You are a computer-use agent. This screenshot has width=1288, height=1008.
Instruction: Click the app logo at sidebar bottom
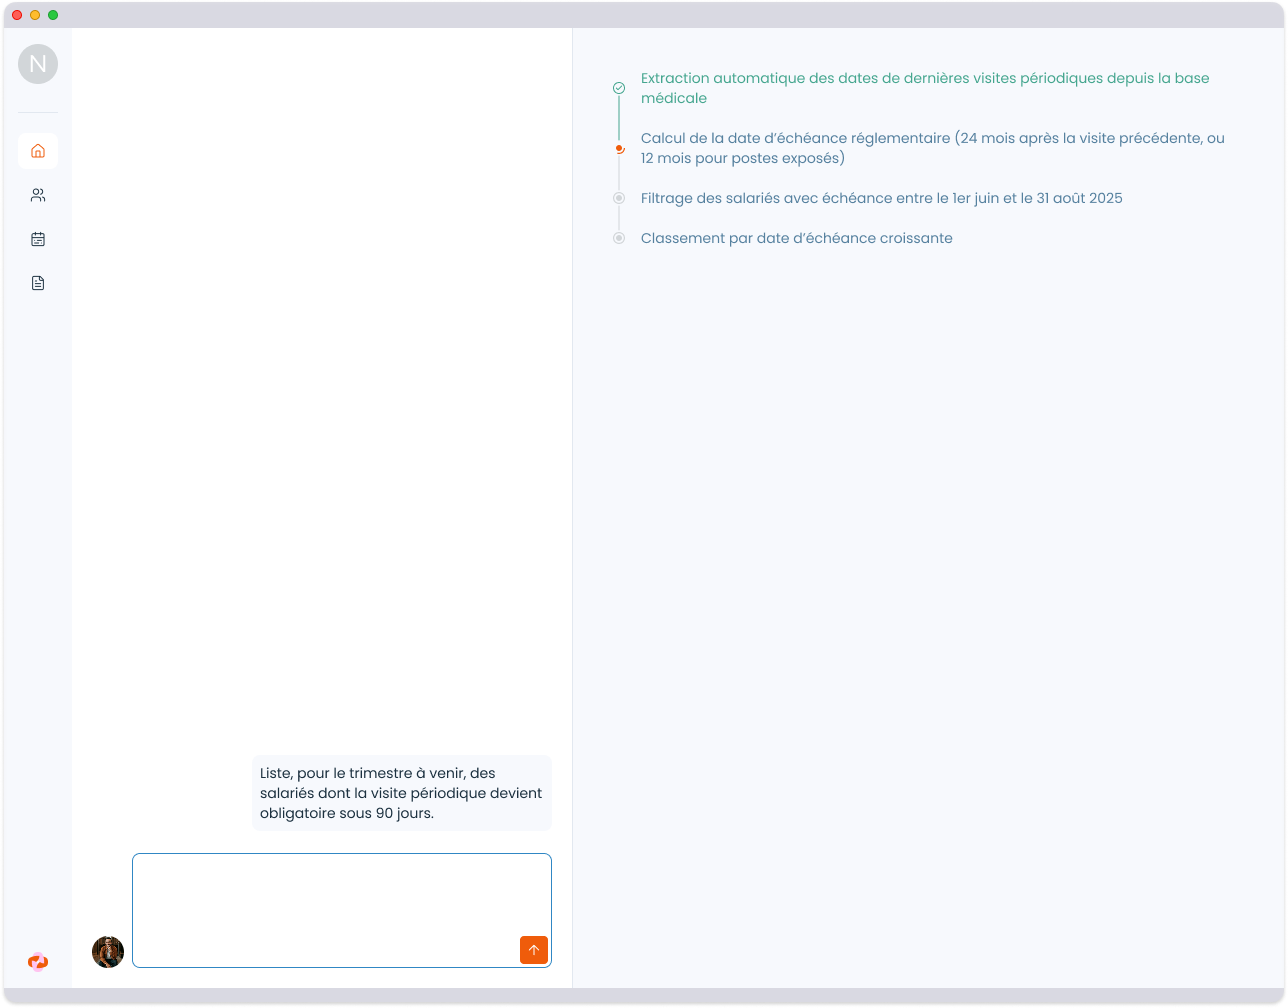pyautogui.click(x=38, y=962)
